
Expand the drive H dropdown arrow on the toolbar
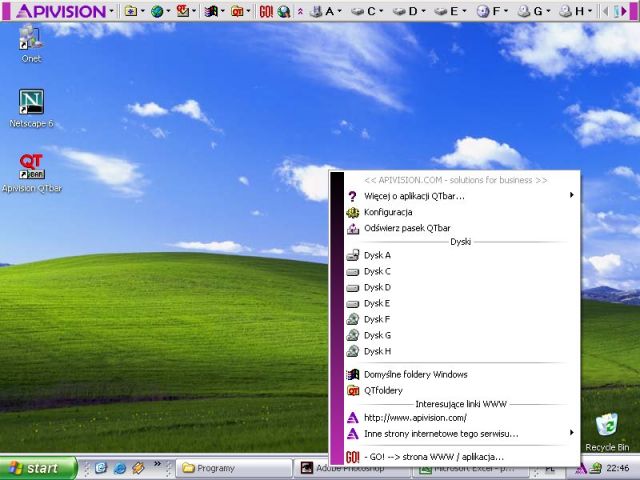click(x=590, y=11)
